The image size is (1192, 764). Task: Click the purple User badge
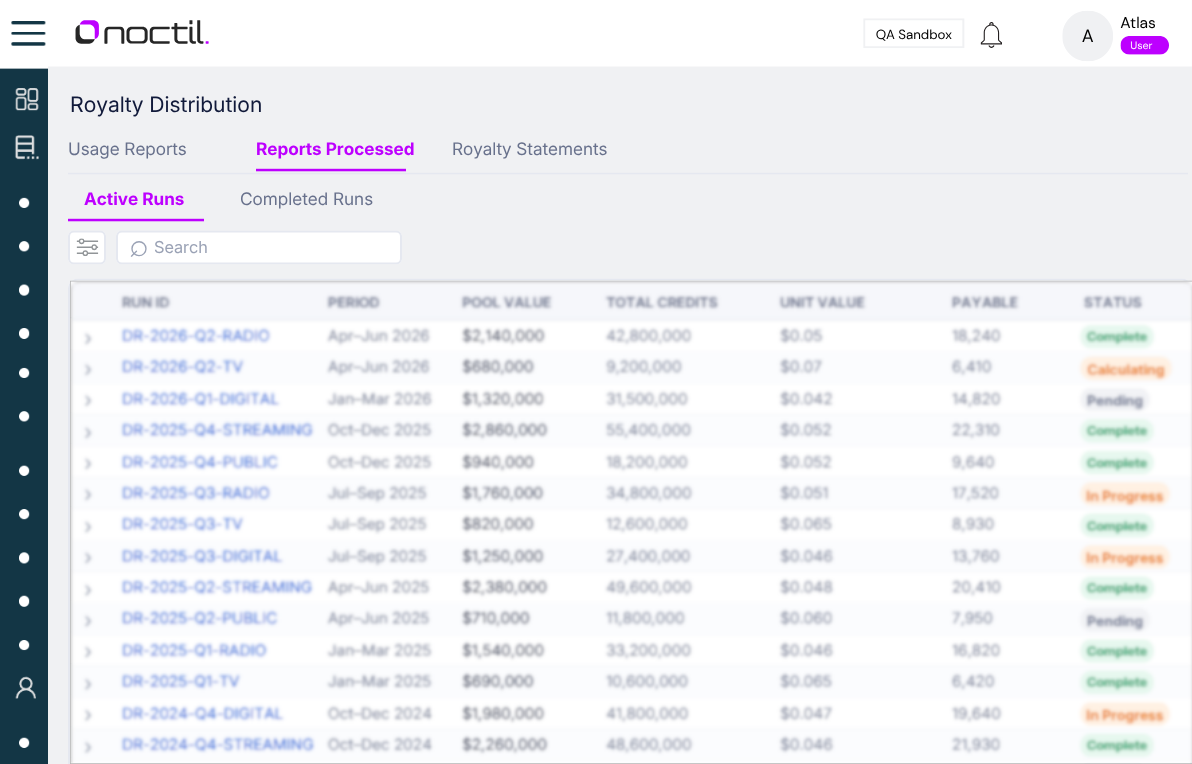pyautogui.click(x=1143, y=46)
